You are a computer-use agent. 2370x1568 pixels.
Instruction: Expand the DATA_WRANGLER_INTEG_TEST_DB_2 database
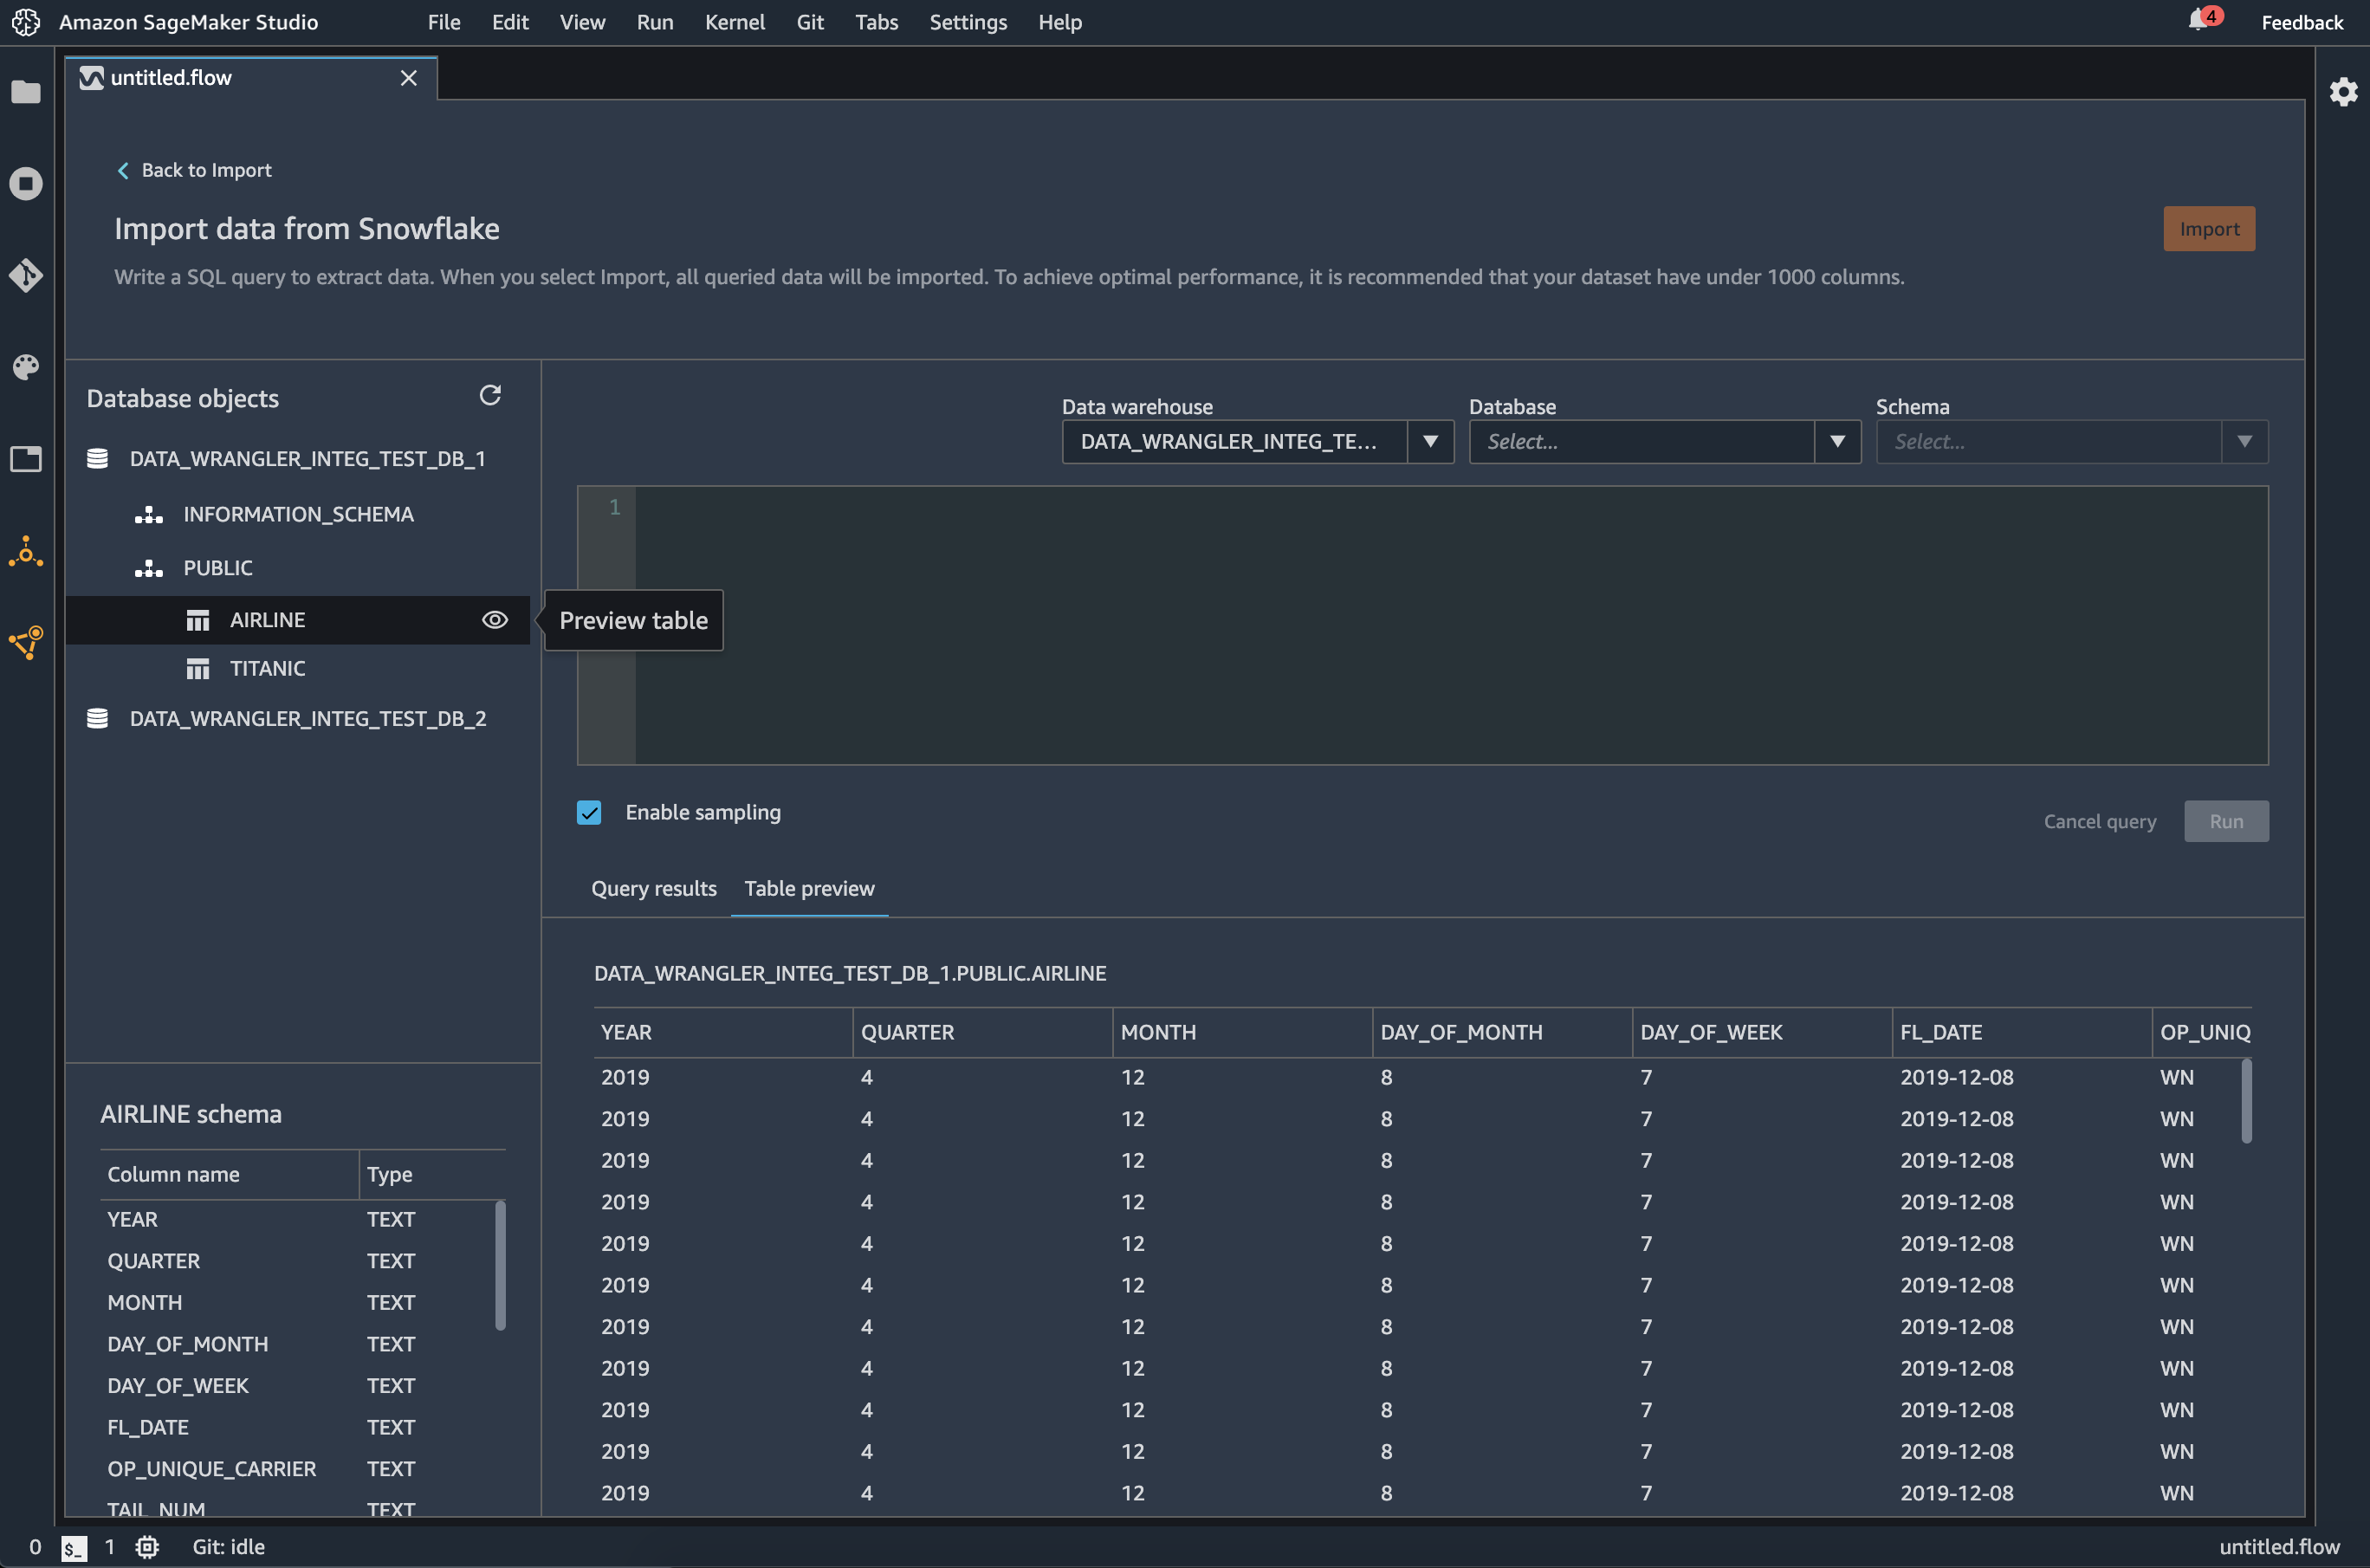point(307,718)
